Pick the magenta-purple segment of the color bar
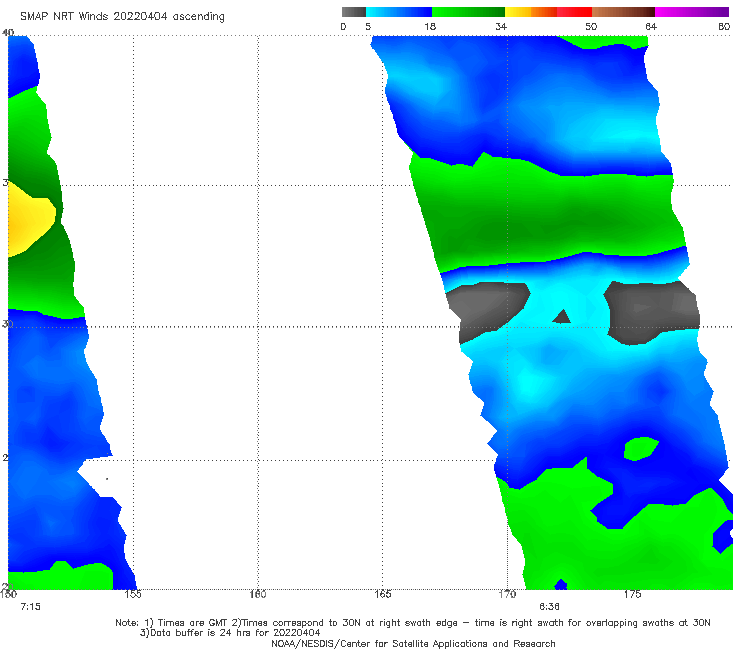The image size is (740, 650). coord(692,12)
